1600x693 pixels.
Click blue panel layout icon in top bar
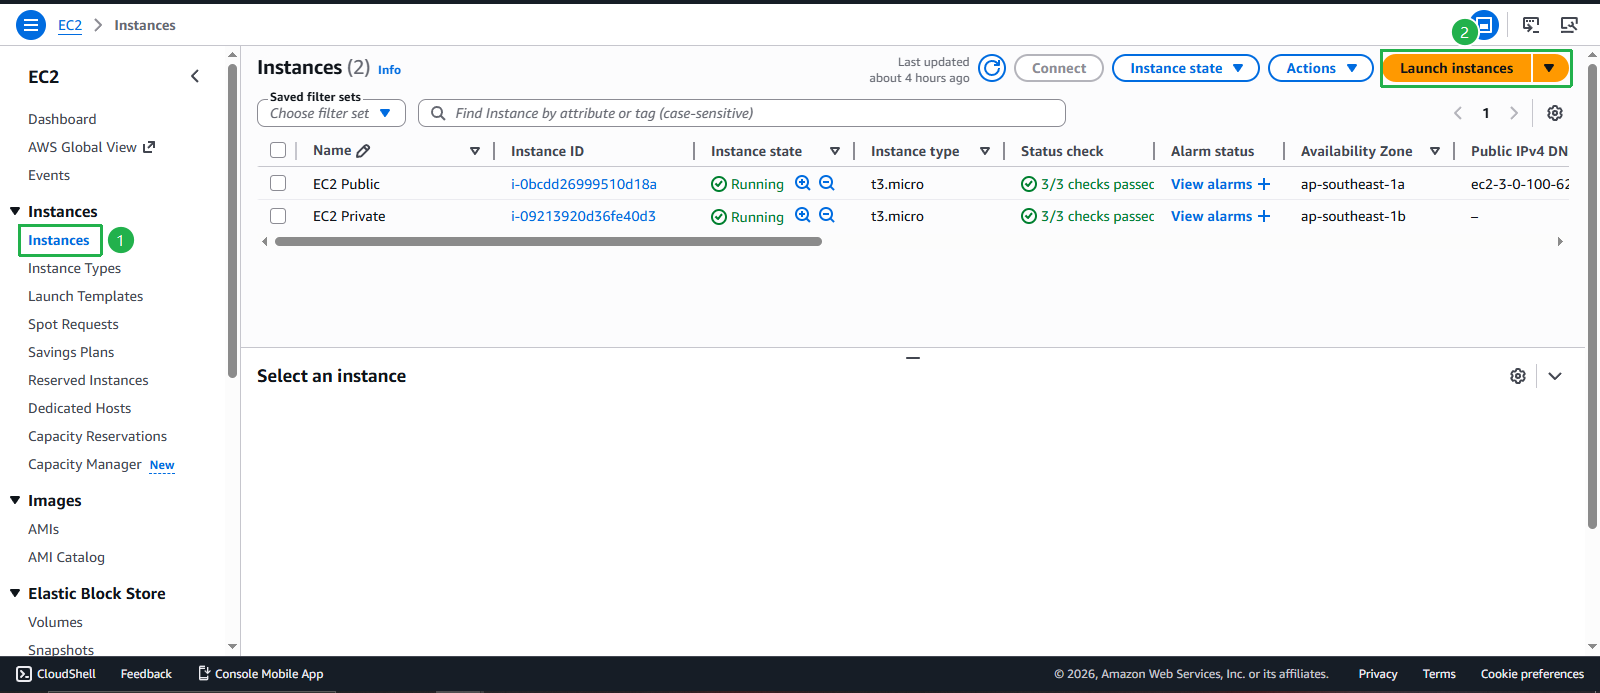click(1485, 25)
